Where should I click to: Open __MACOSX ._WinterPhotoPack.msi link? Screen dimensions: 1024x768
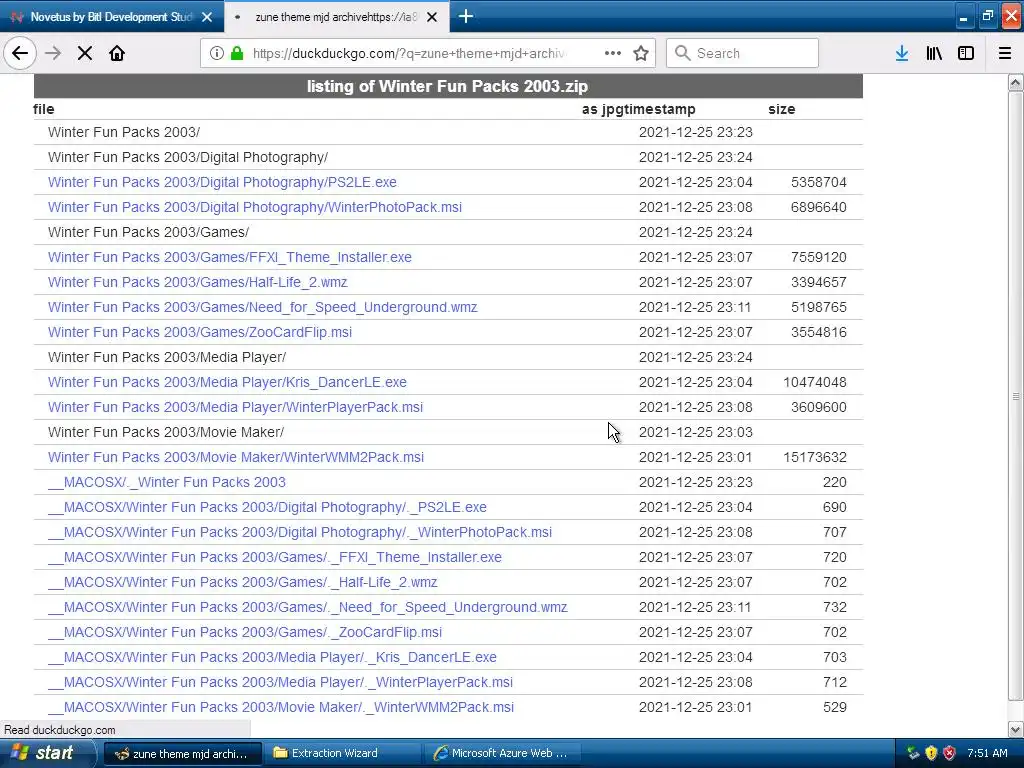[x=300, y=532]
